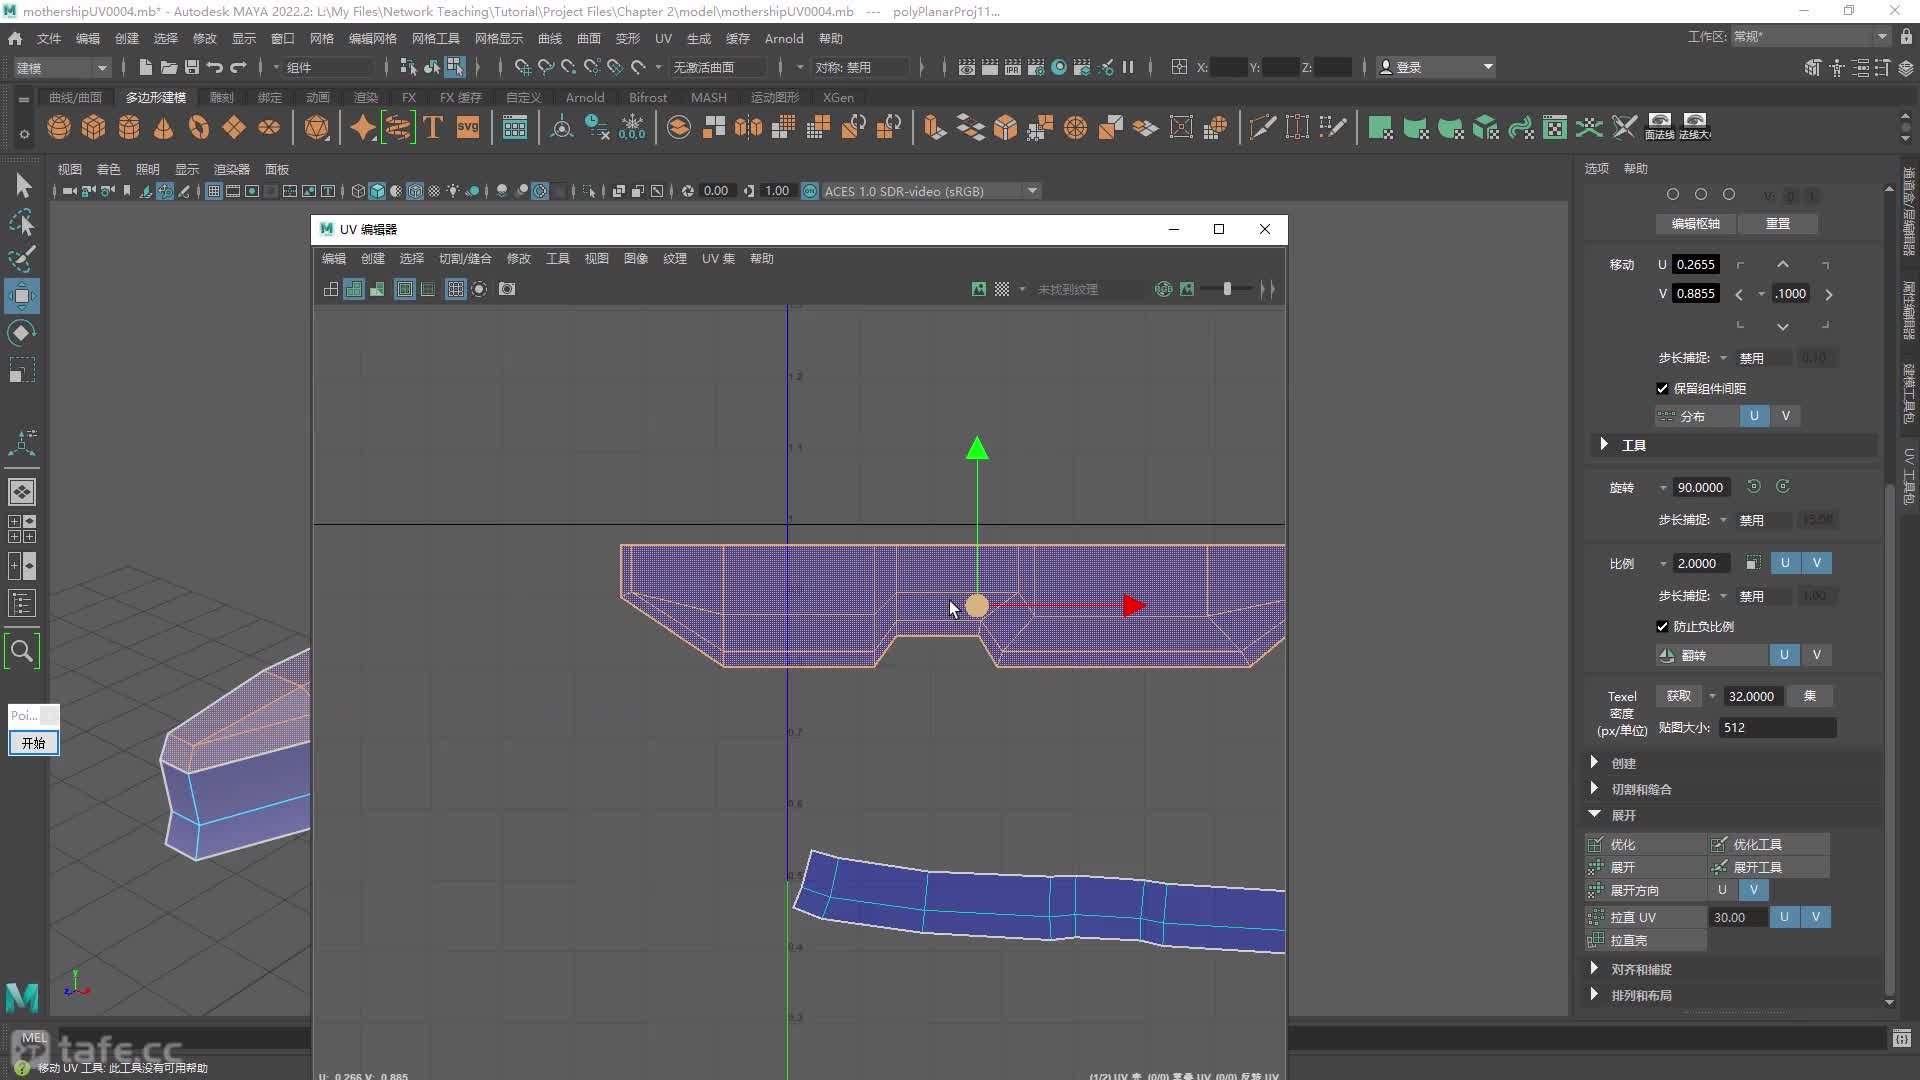The image size is (1920, 1080).
Task: Click the redo arrow in status line
Action: point(238,67)
